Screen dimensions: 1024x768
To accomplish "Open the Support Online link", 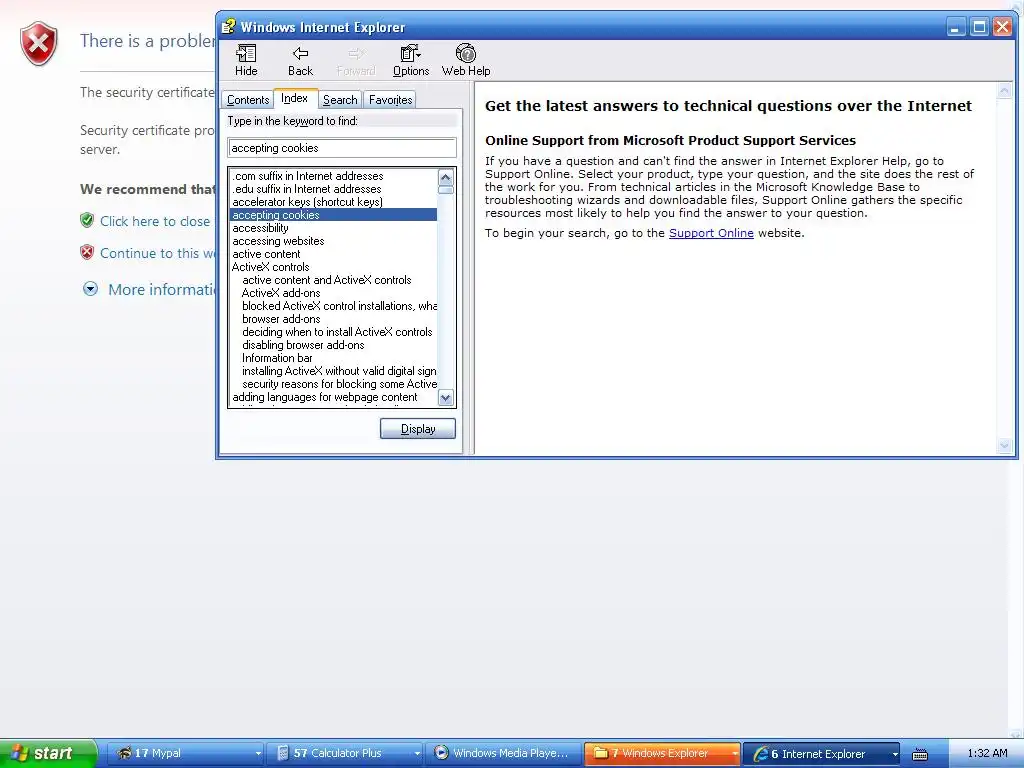I will coord(711,233).
